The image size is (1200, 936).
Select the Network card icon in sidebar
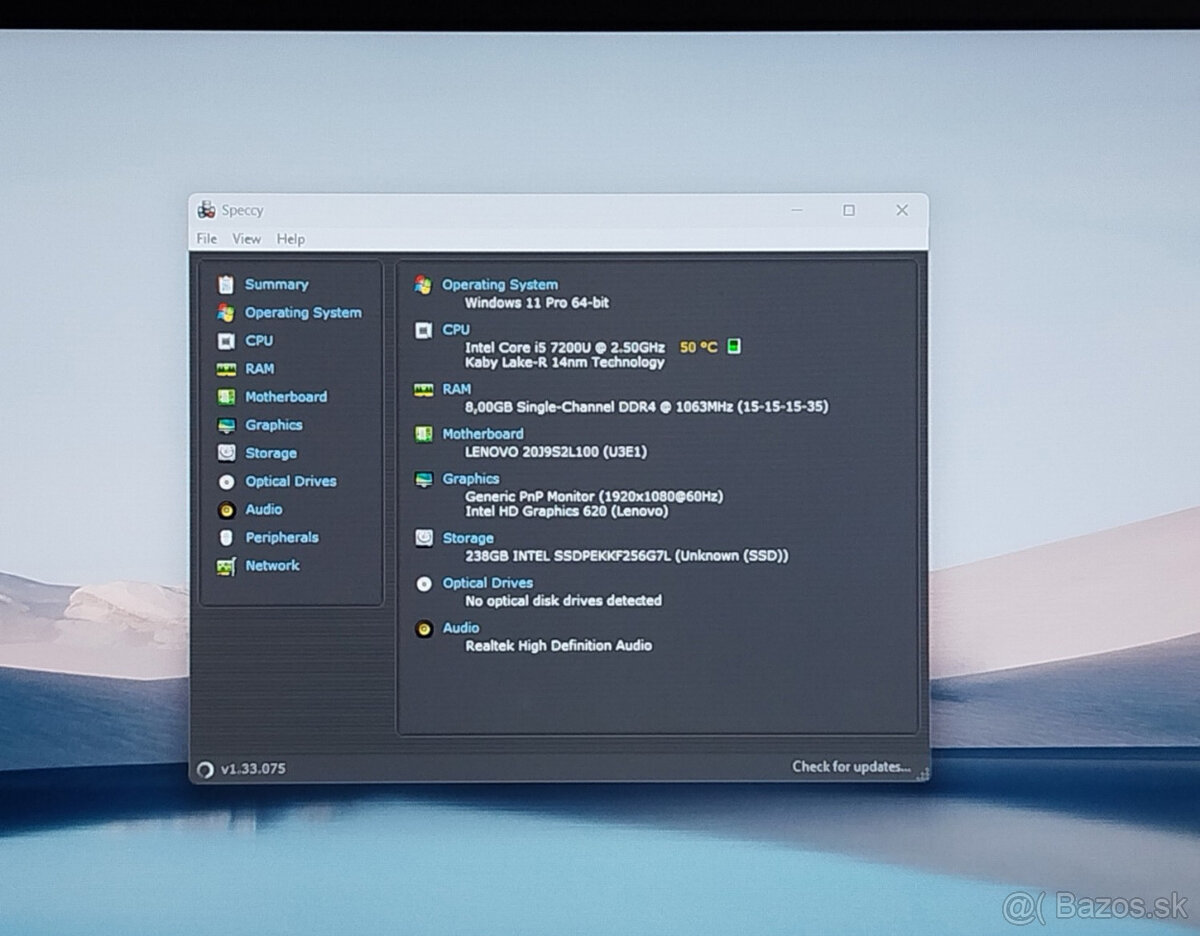point(227,566)
